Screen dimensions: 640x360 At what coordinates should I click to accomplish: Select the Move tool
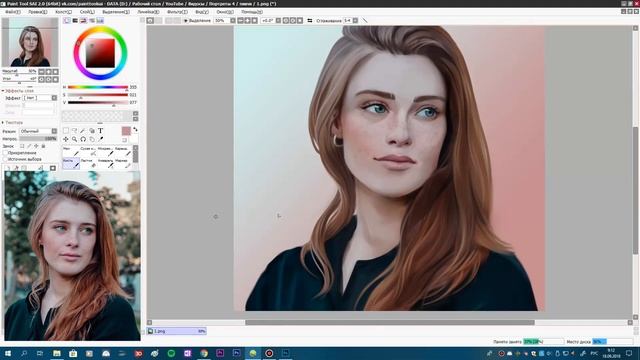coord(66,139)
